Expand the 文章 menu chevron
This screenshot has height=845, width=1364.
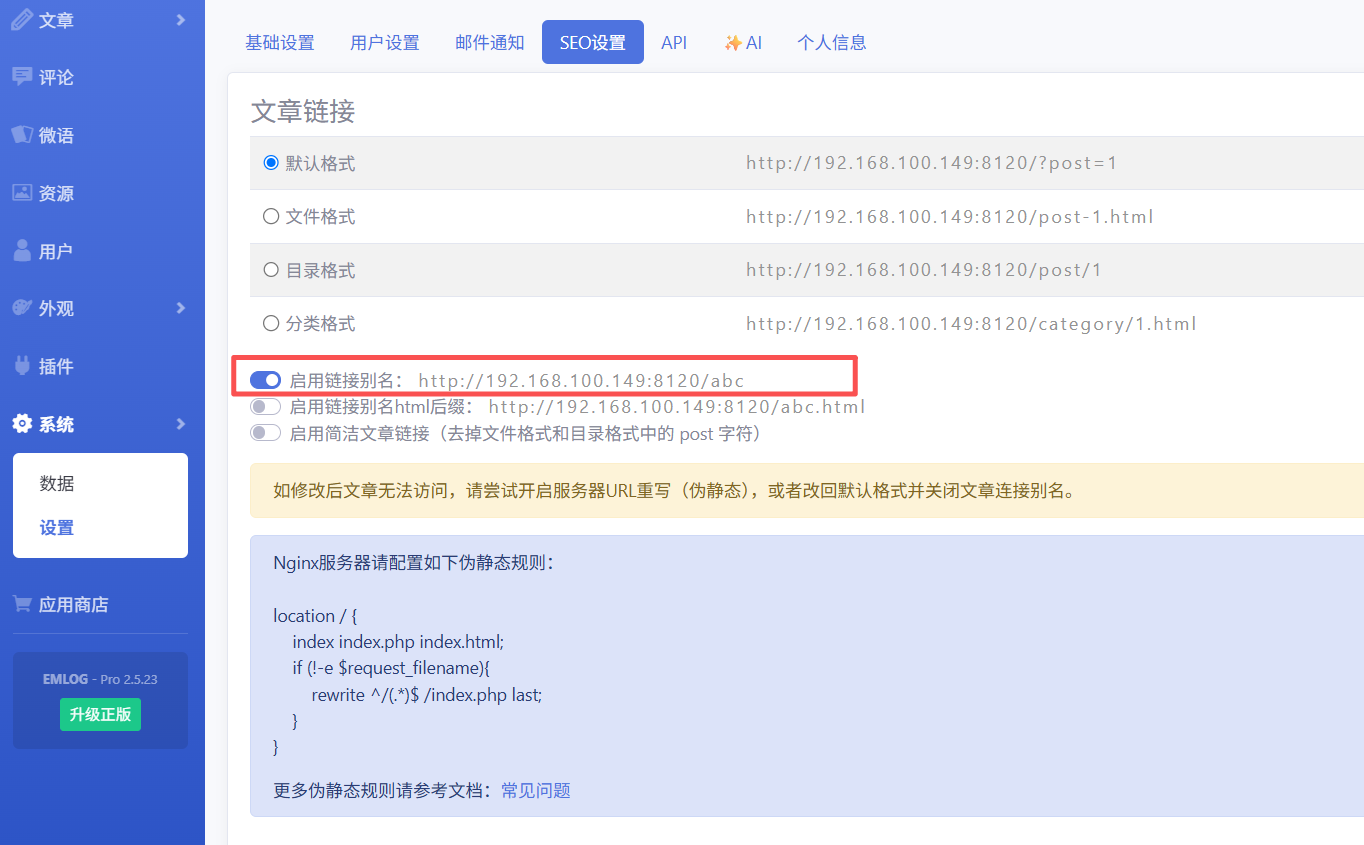click(x=181, y=19)
